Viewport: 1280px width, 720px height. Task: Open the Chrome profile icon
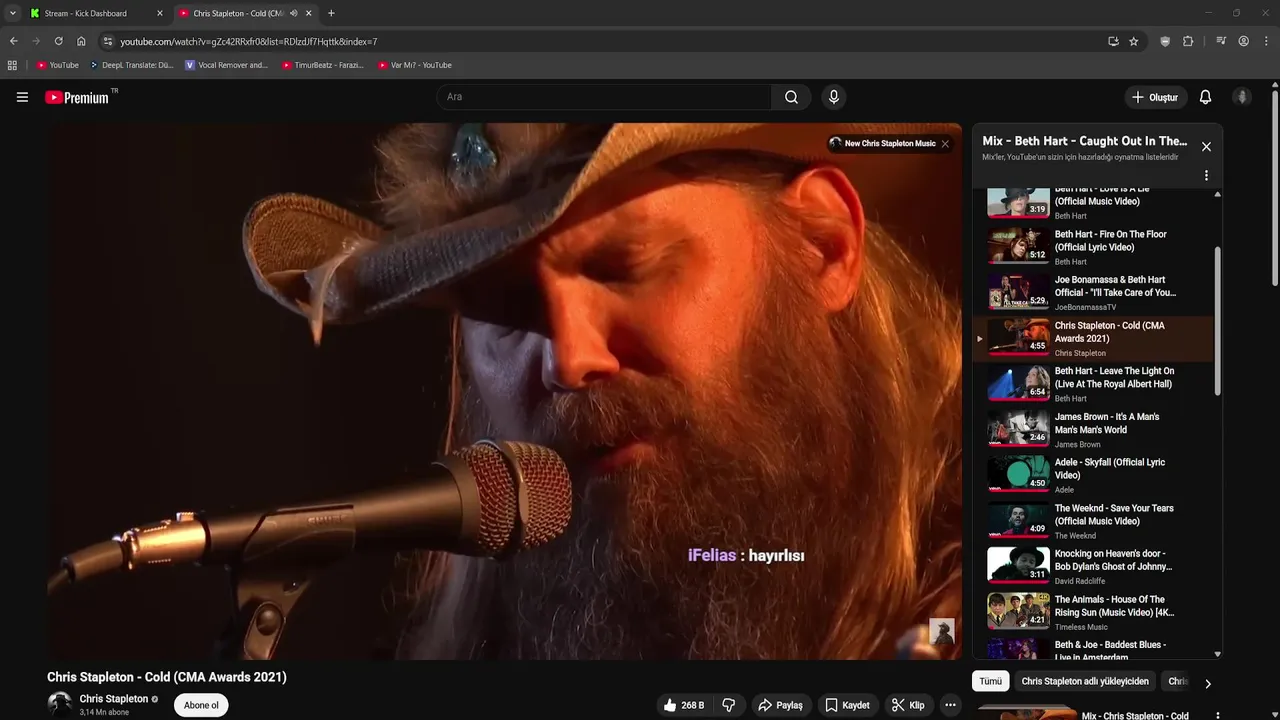[x=1244, y=41]
